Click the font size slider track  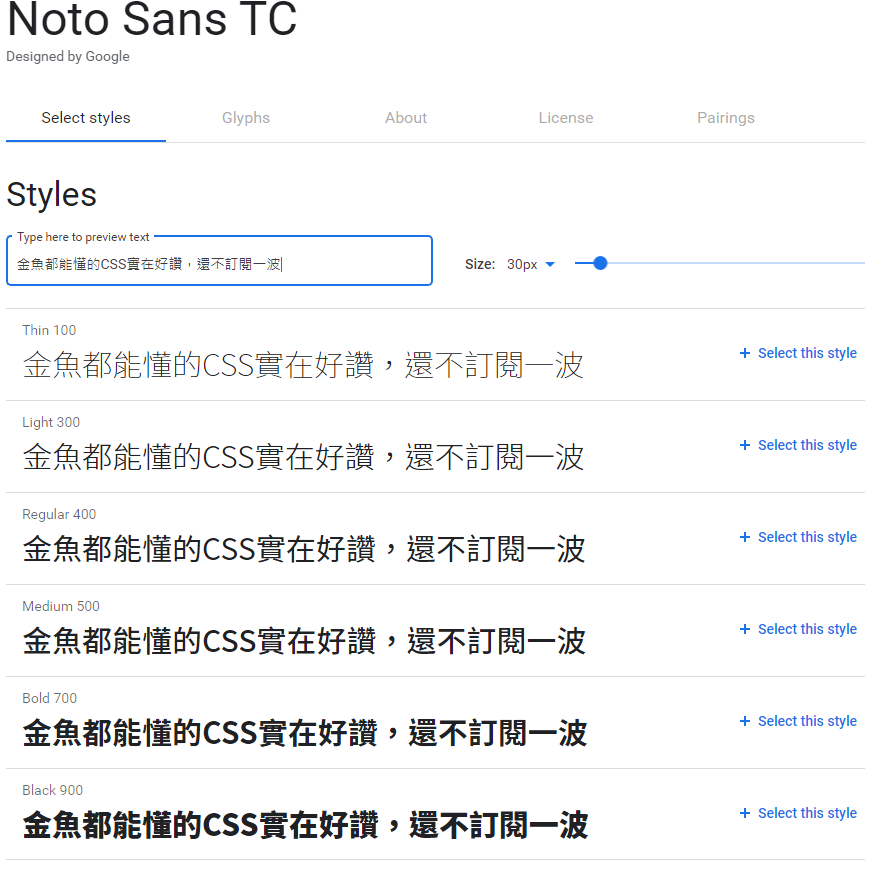[x=720, y=263]
